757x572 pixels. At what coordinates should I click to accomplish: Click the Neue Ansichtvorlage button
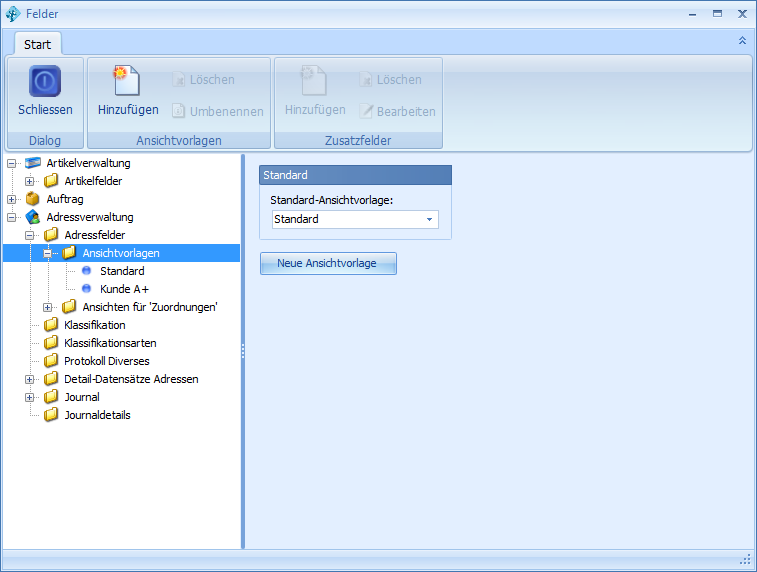[x=328, y=263]
